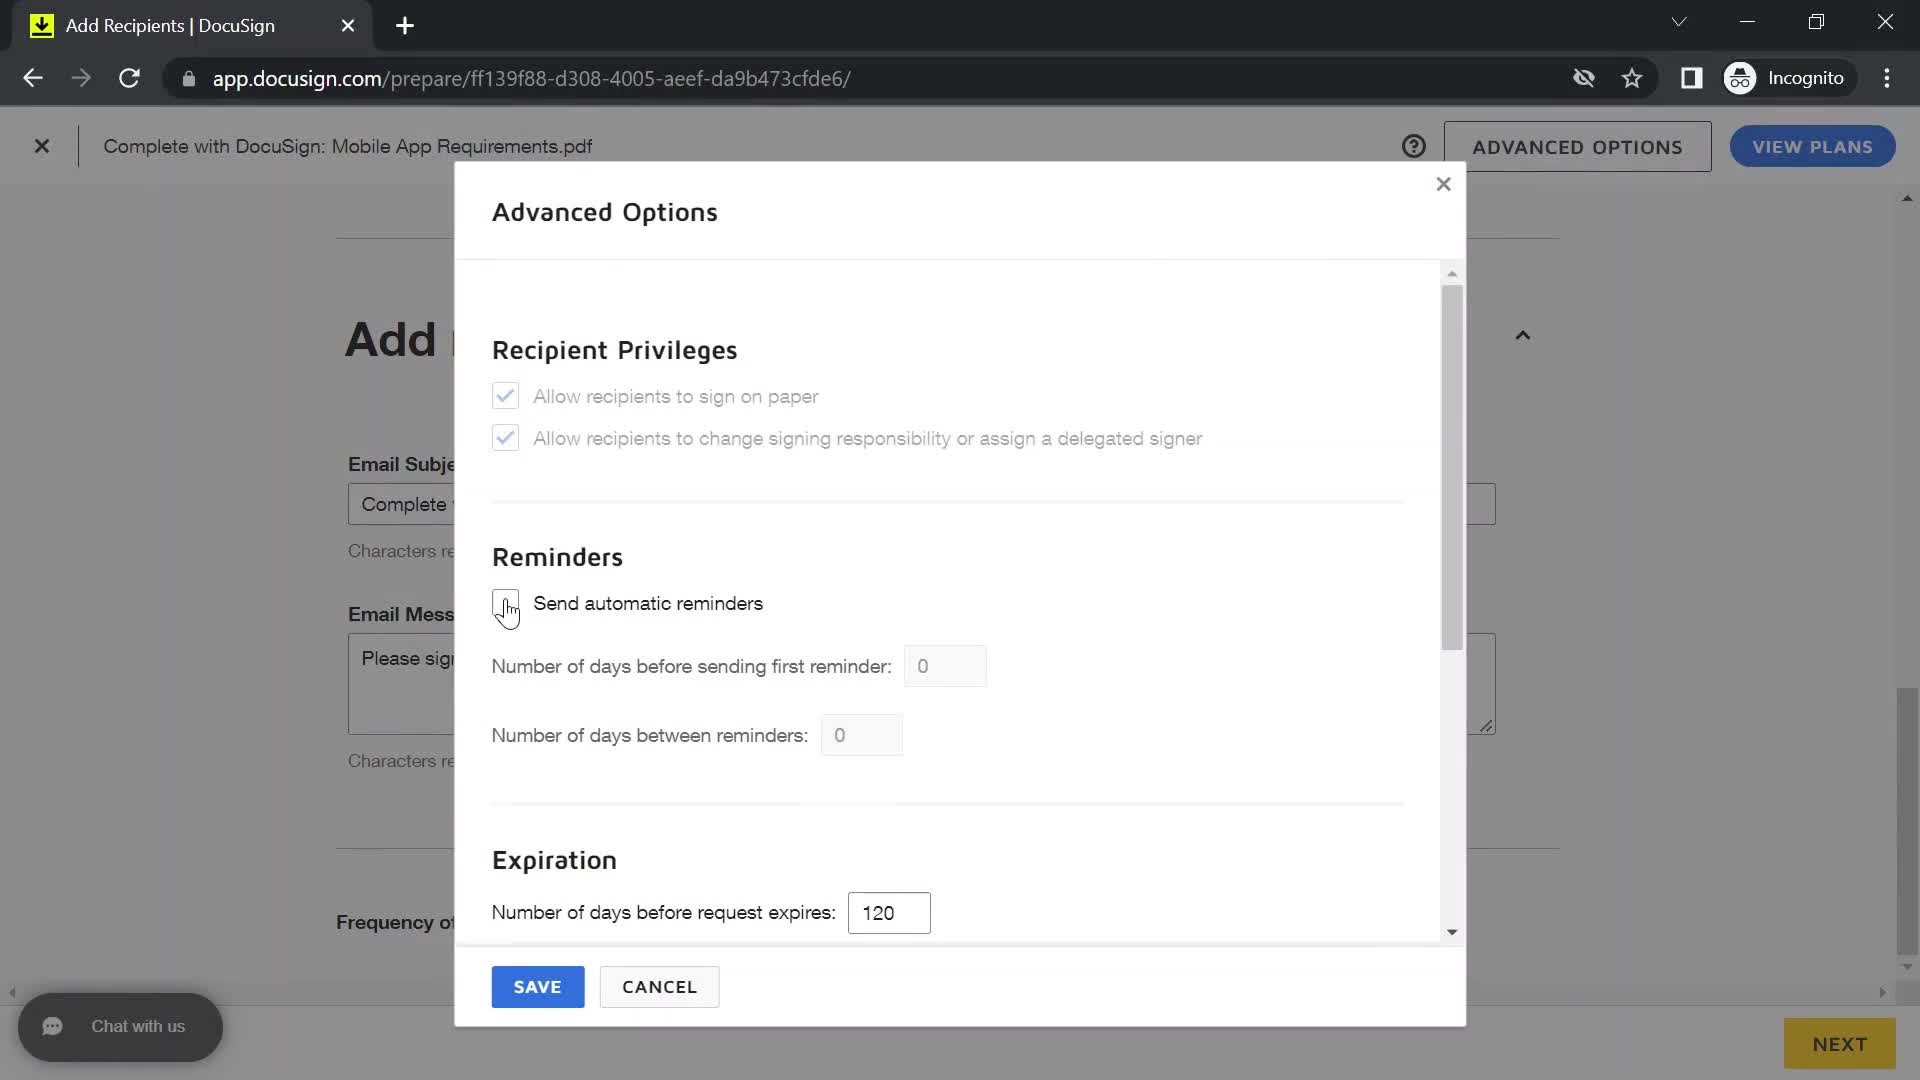Image resolution: width=1920 pixels, height=1080 pixels.
Task: Toggle Send automatic reminders checkbox
Action: point(505,603)
